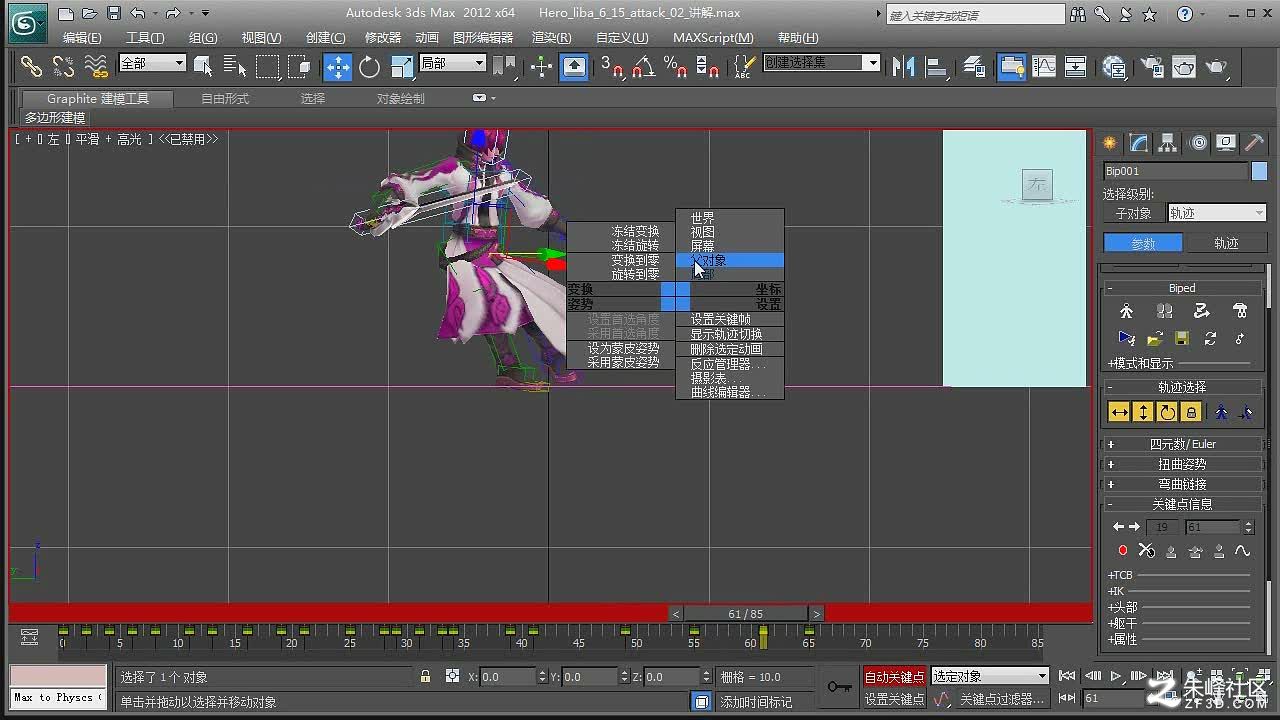1280x720 pixels.
Task: Open the 轨迹 selection level dropdown
Action: coord(1217,213)
